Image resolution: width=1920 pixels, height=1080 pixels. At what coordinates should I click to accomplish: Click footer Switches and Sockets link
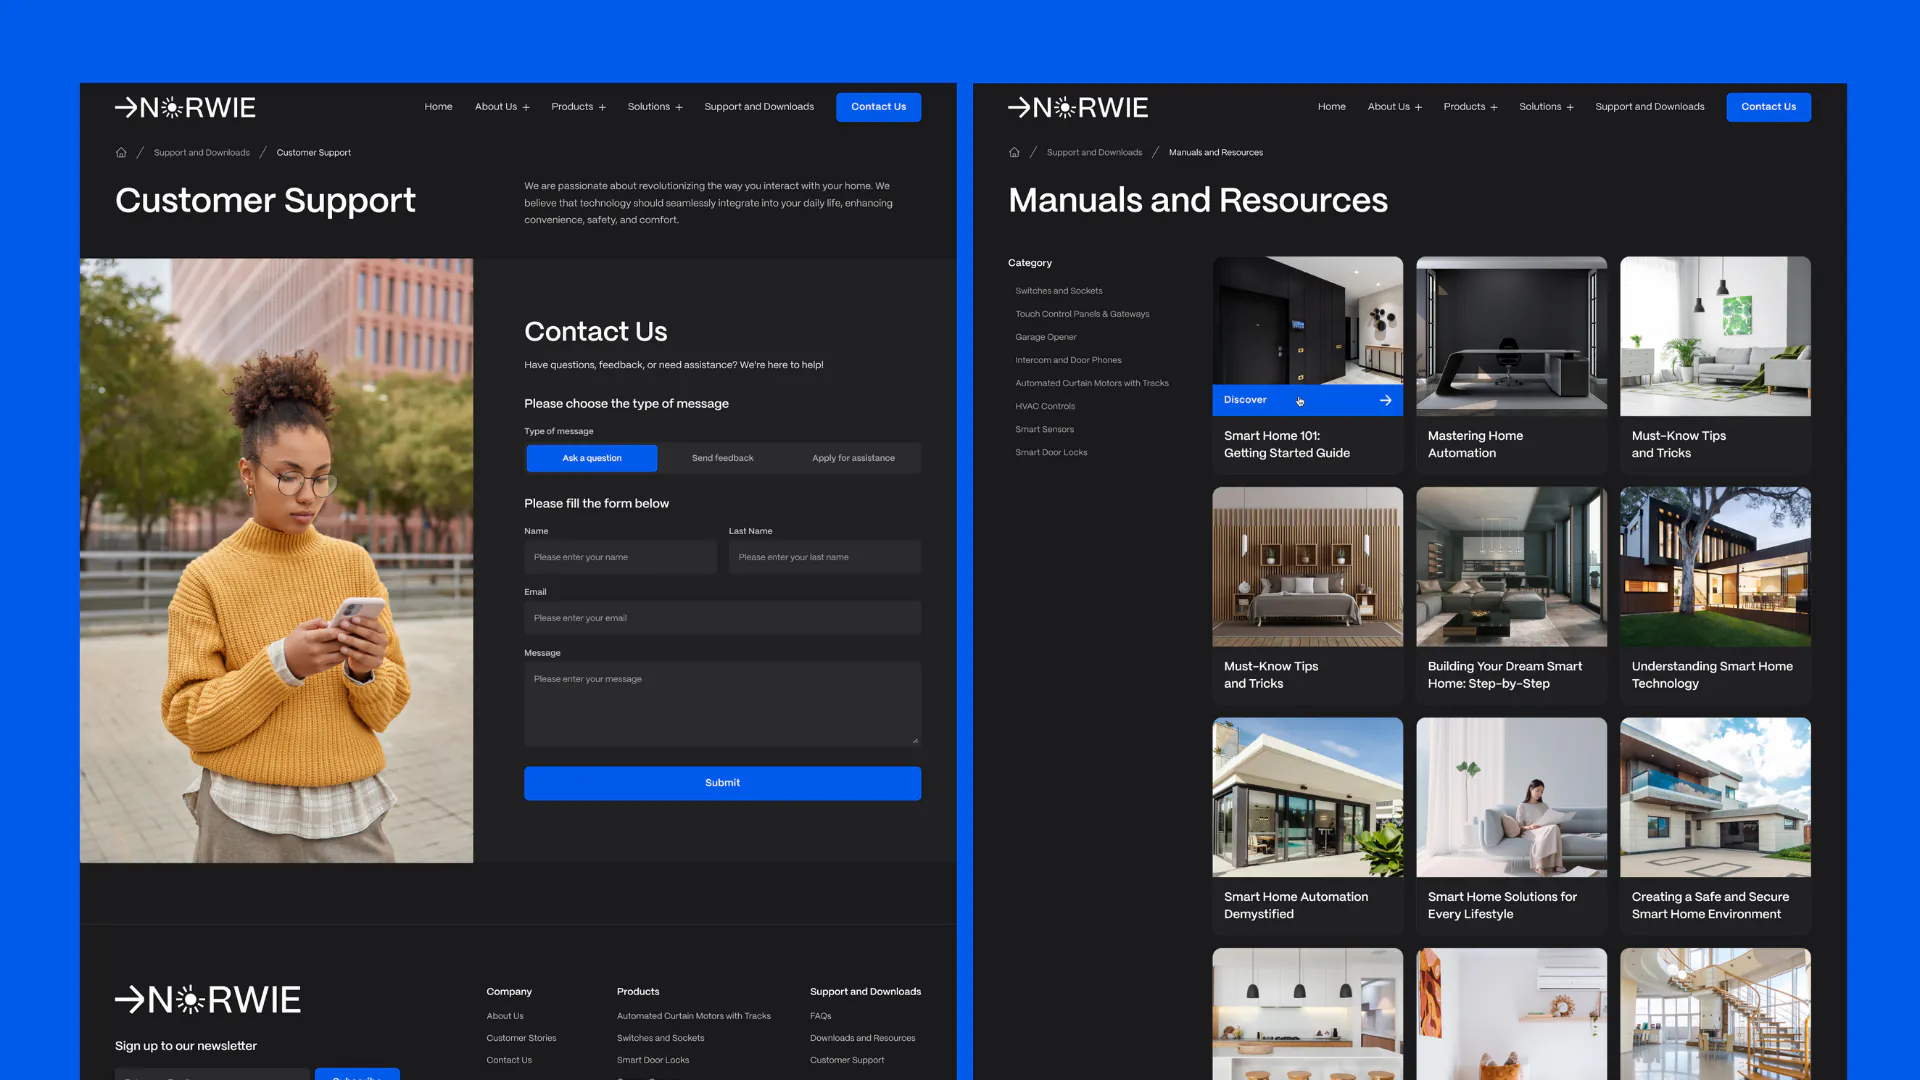pos(660,1038)
